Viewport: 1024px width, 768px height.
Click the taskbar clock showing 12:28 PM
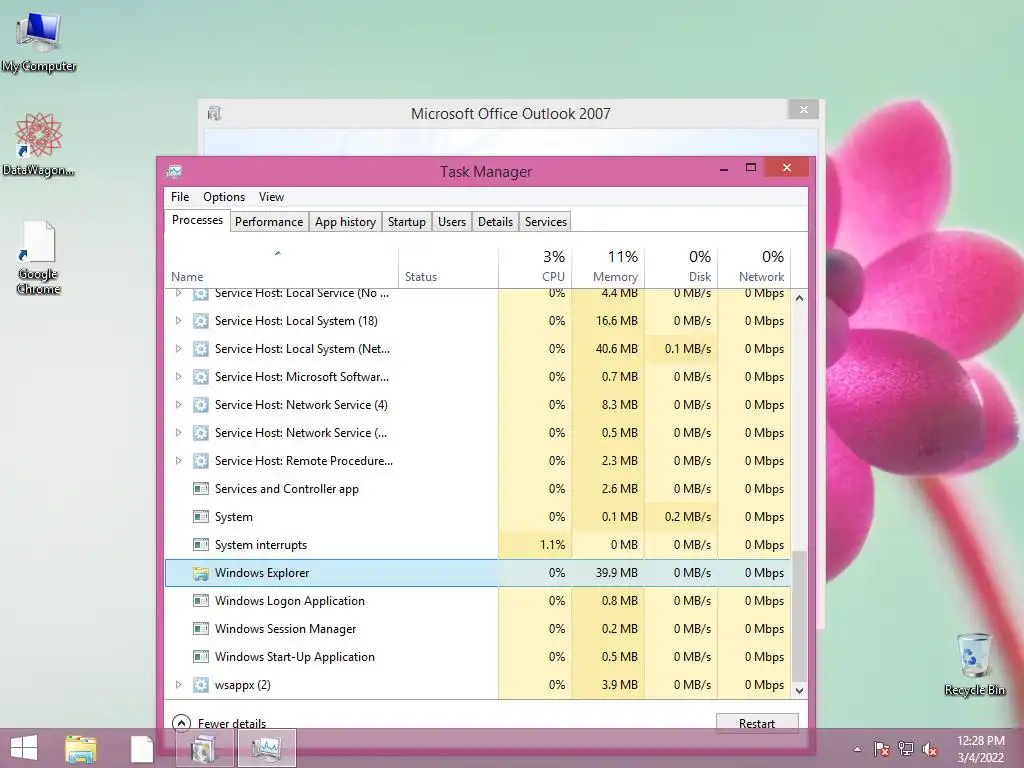click(980, 748)
